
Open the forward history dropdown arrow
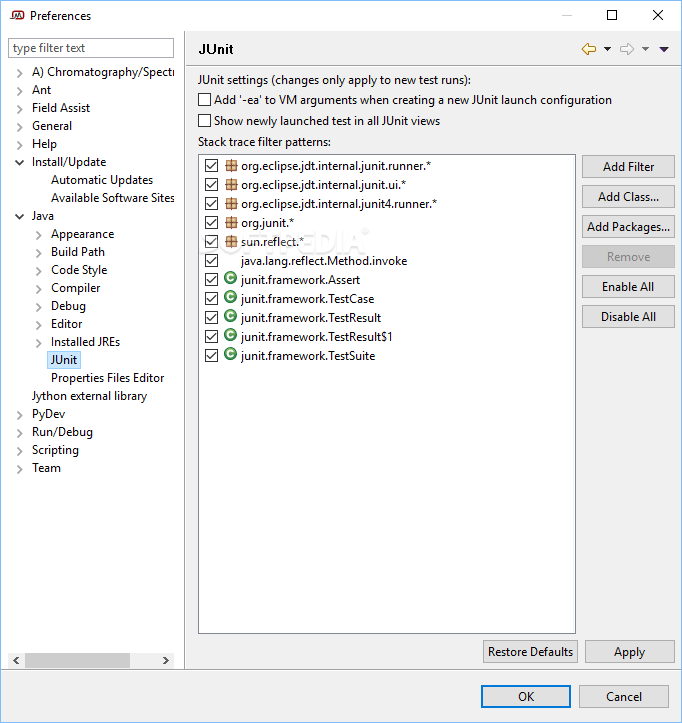click(x=646, y=49)
